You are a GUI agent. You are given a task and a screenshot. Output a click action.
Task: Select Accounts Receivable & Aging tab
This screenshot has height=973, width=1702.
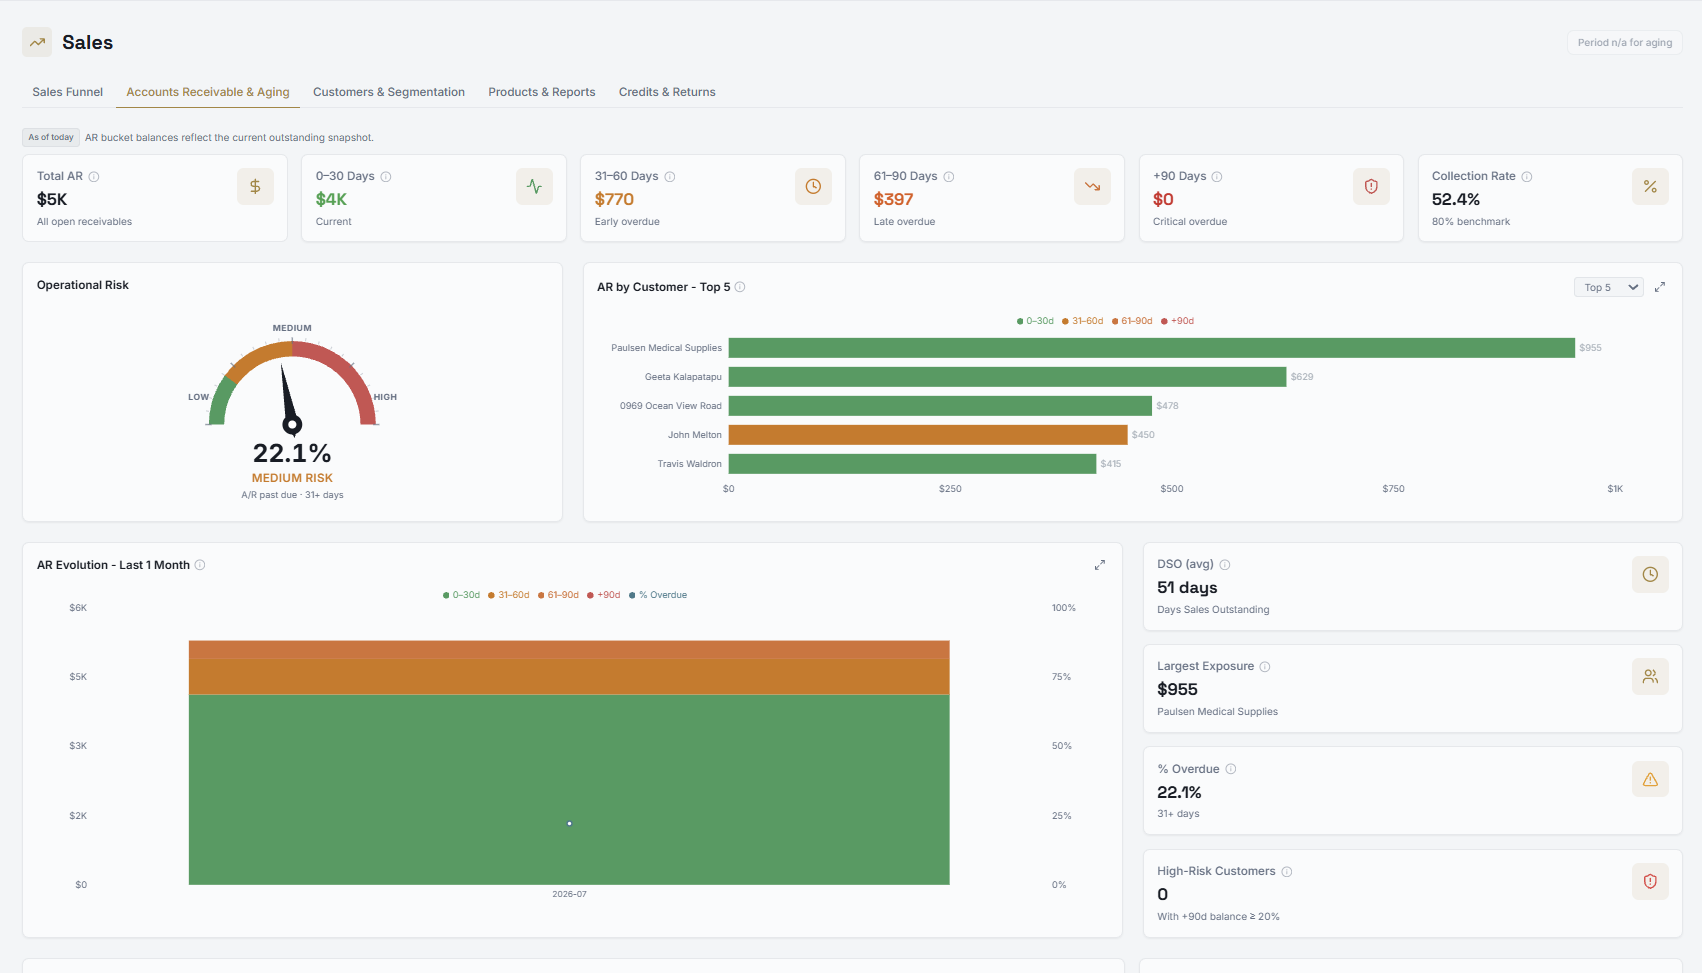pyautogui.click(x=208, y=92)
